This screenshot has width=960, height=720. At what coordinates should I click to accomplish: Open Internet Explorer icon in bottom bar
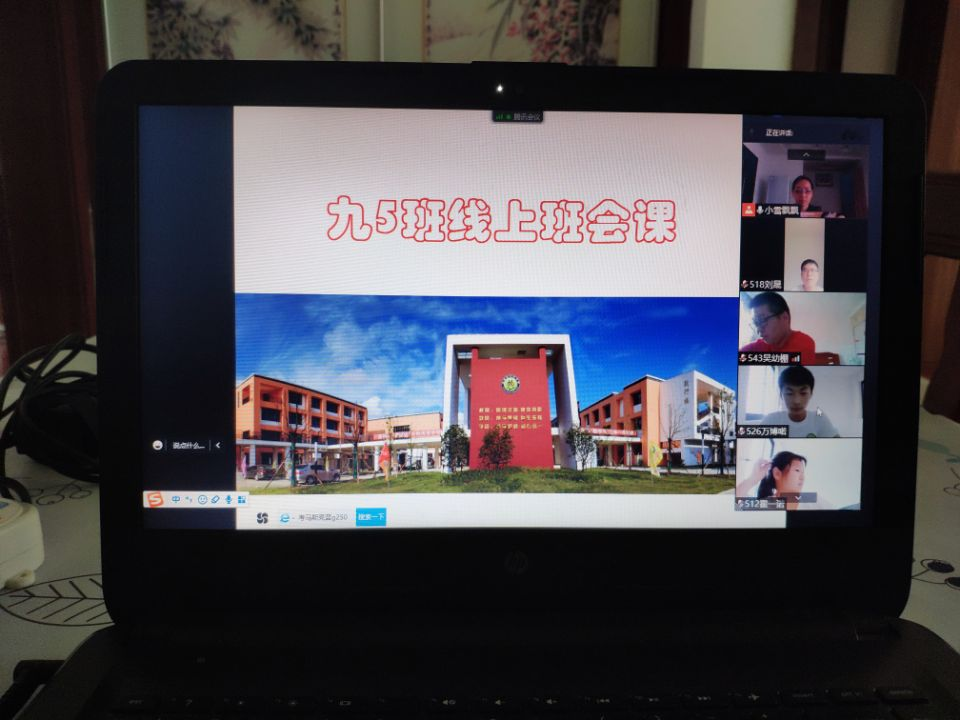(x=285, y=517)
